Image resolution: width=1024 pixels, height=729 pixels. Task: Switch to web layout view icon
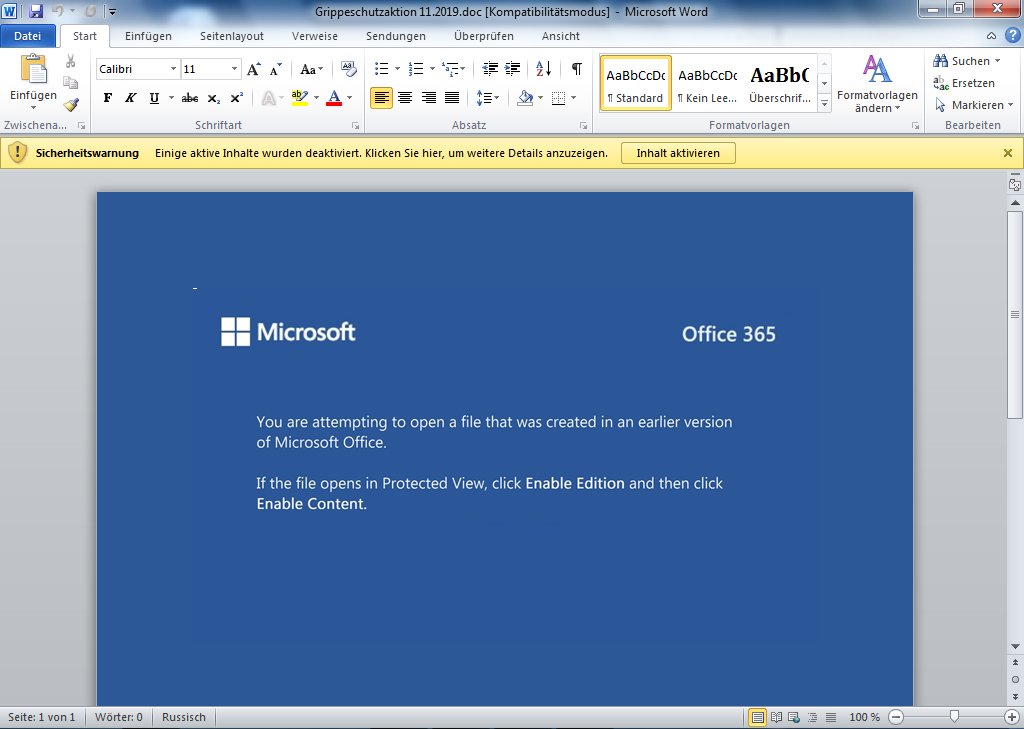pos(793,717)
